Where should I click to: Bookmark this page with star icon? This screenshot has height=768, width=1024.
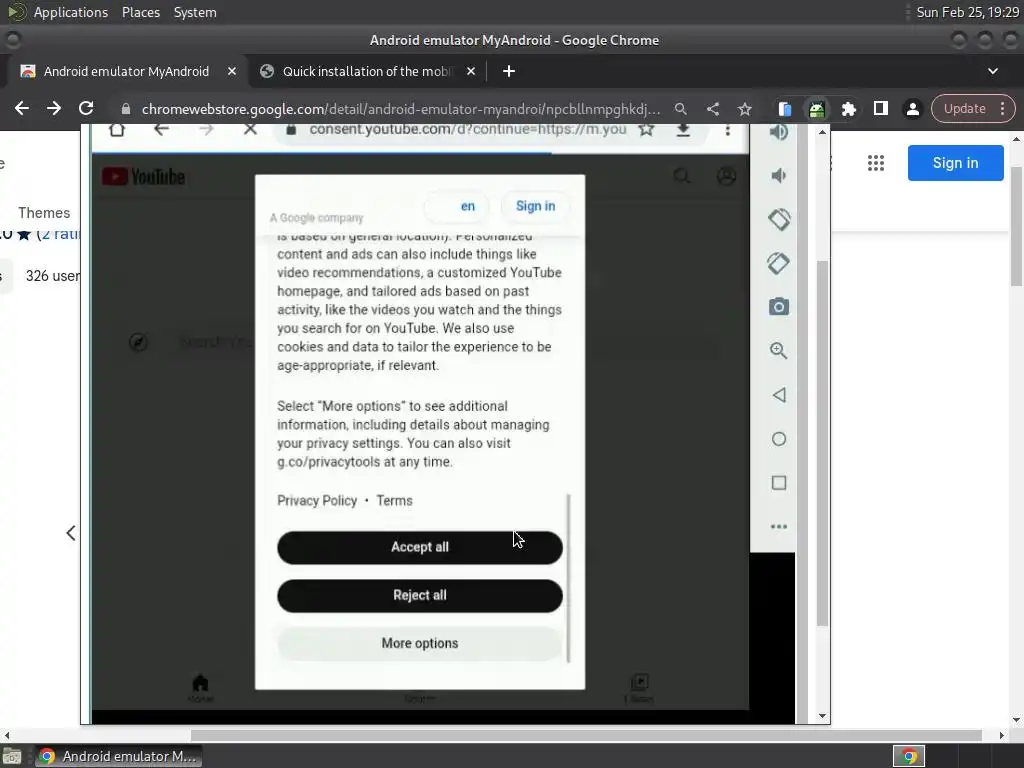pos(744,109)
